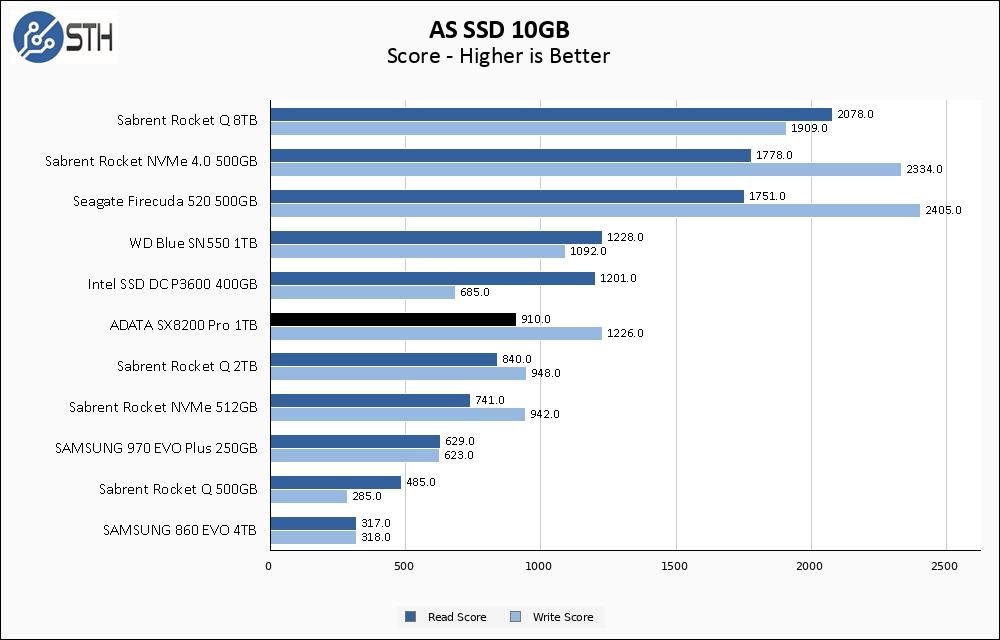Click the 285.0 write score value
This screenshot has height=640, width=1000.
coord(367,496)
